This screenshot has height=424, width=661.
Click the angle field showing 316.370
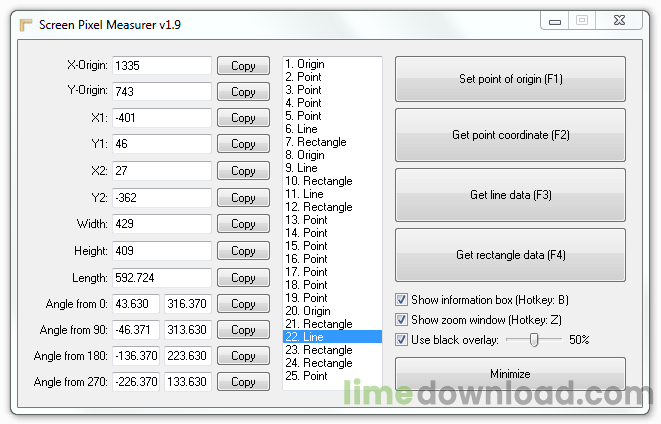point(188,304)
